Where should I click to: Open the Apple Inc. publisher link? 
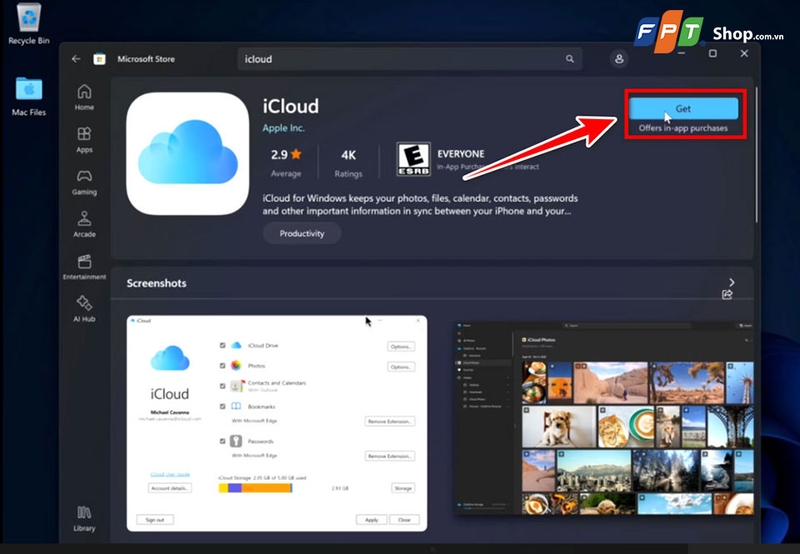point(283,128)
